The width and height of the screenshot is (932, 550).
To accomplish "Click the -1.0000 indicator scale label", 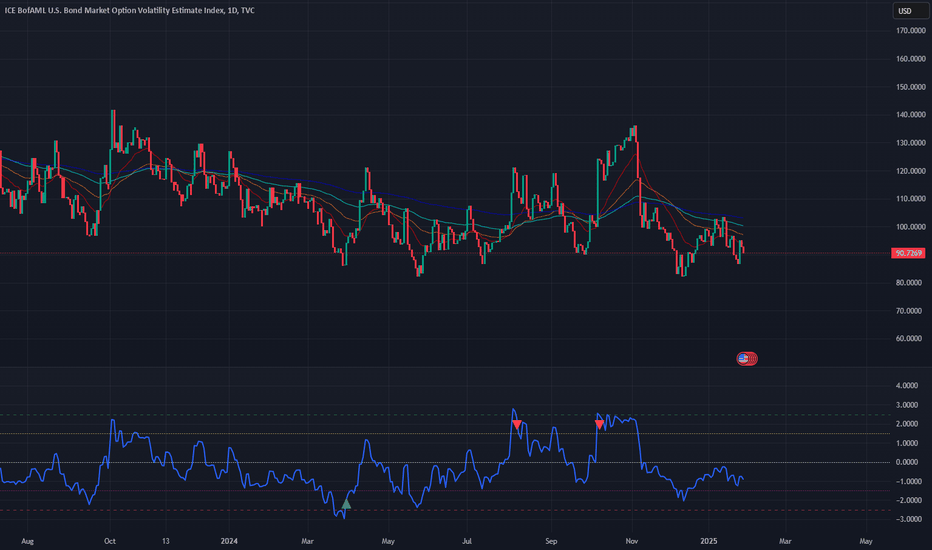I will [x=907, y=481].
